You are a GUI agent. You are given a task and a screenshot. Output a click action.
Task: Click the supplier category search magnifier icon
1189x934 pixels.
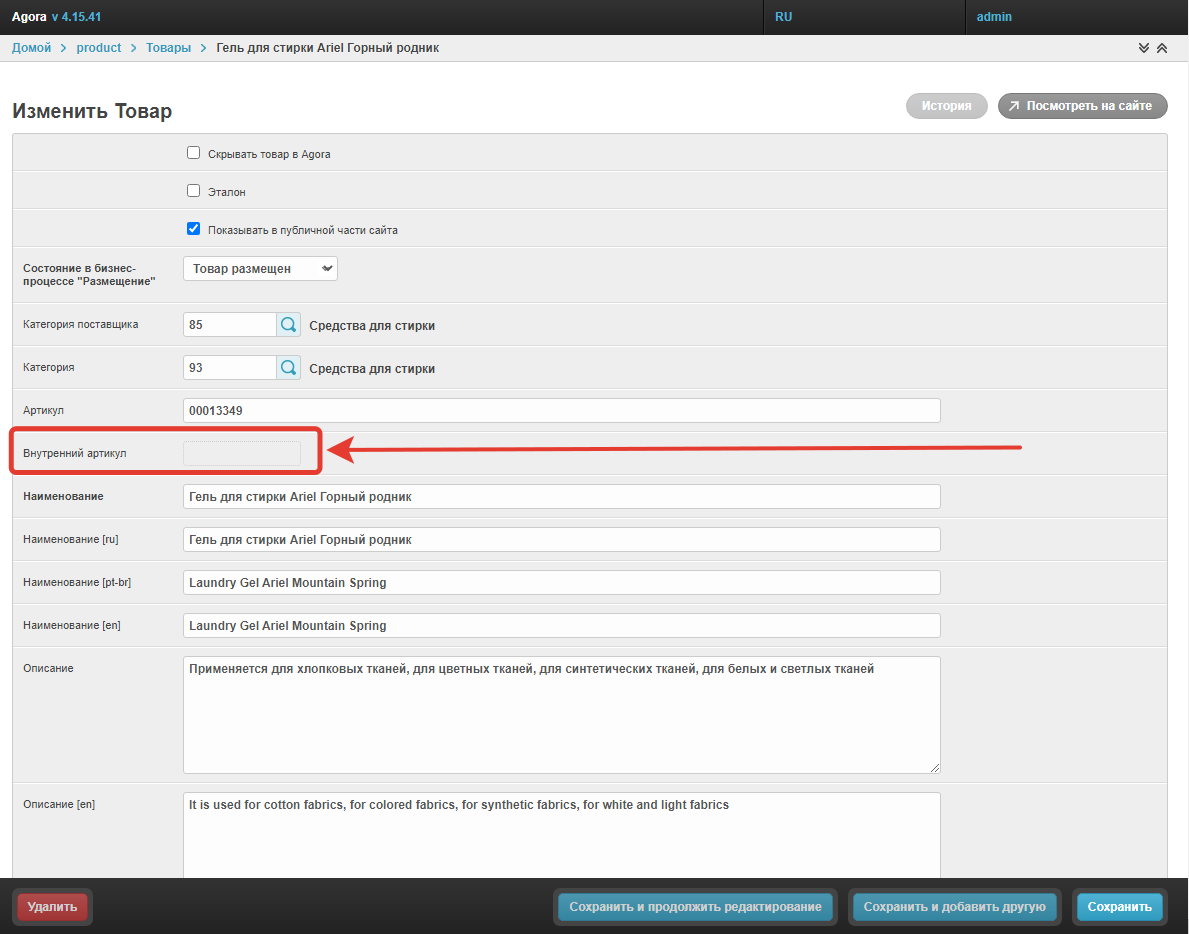288,325
